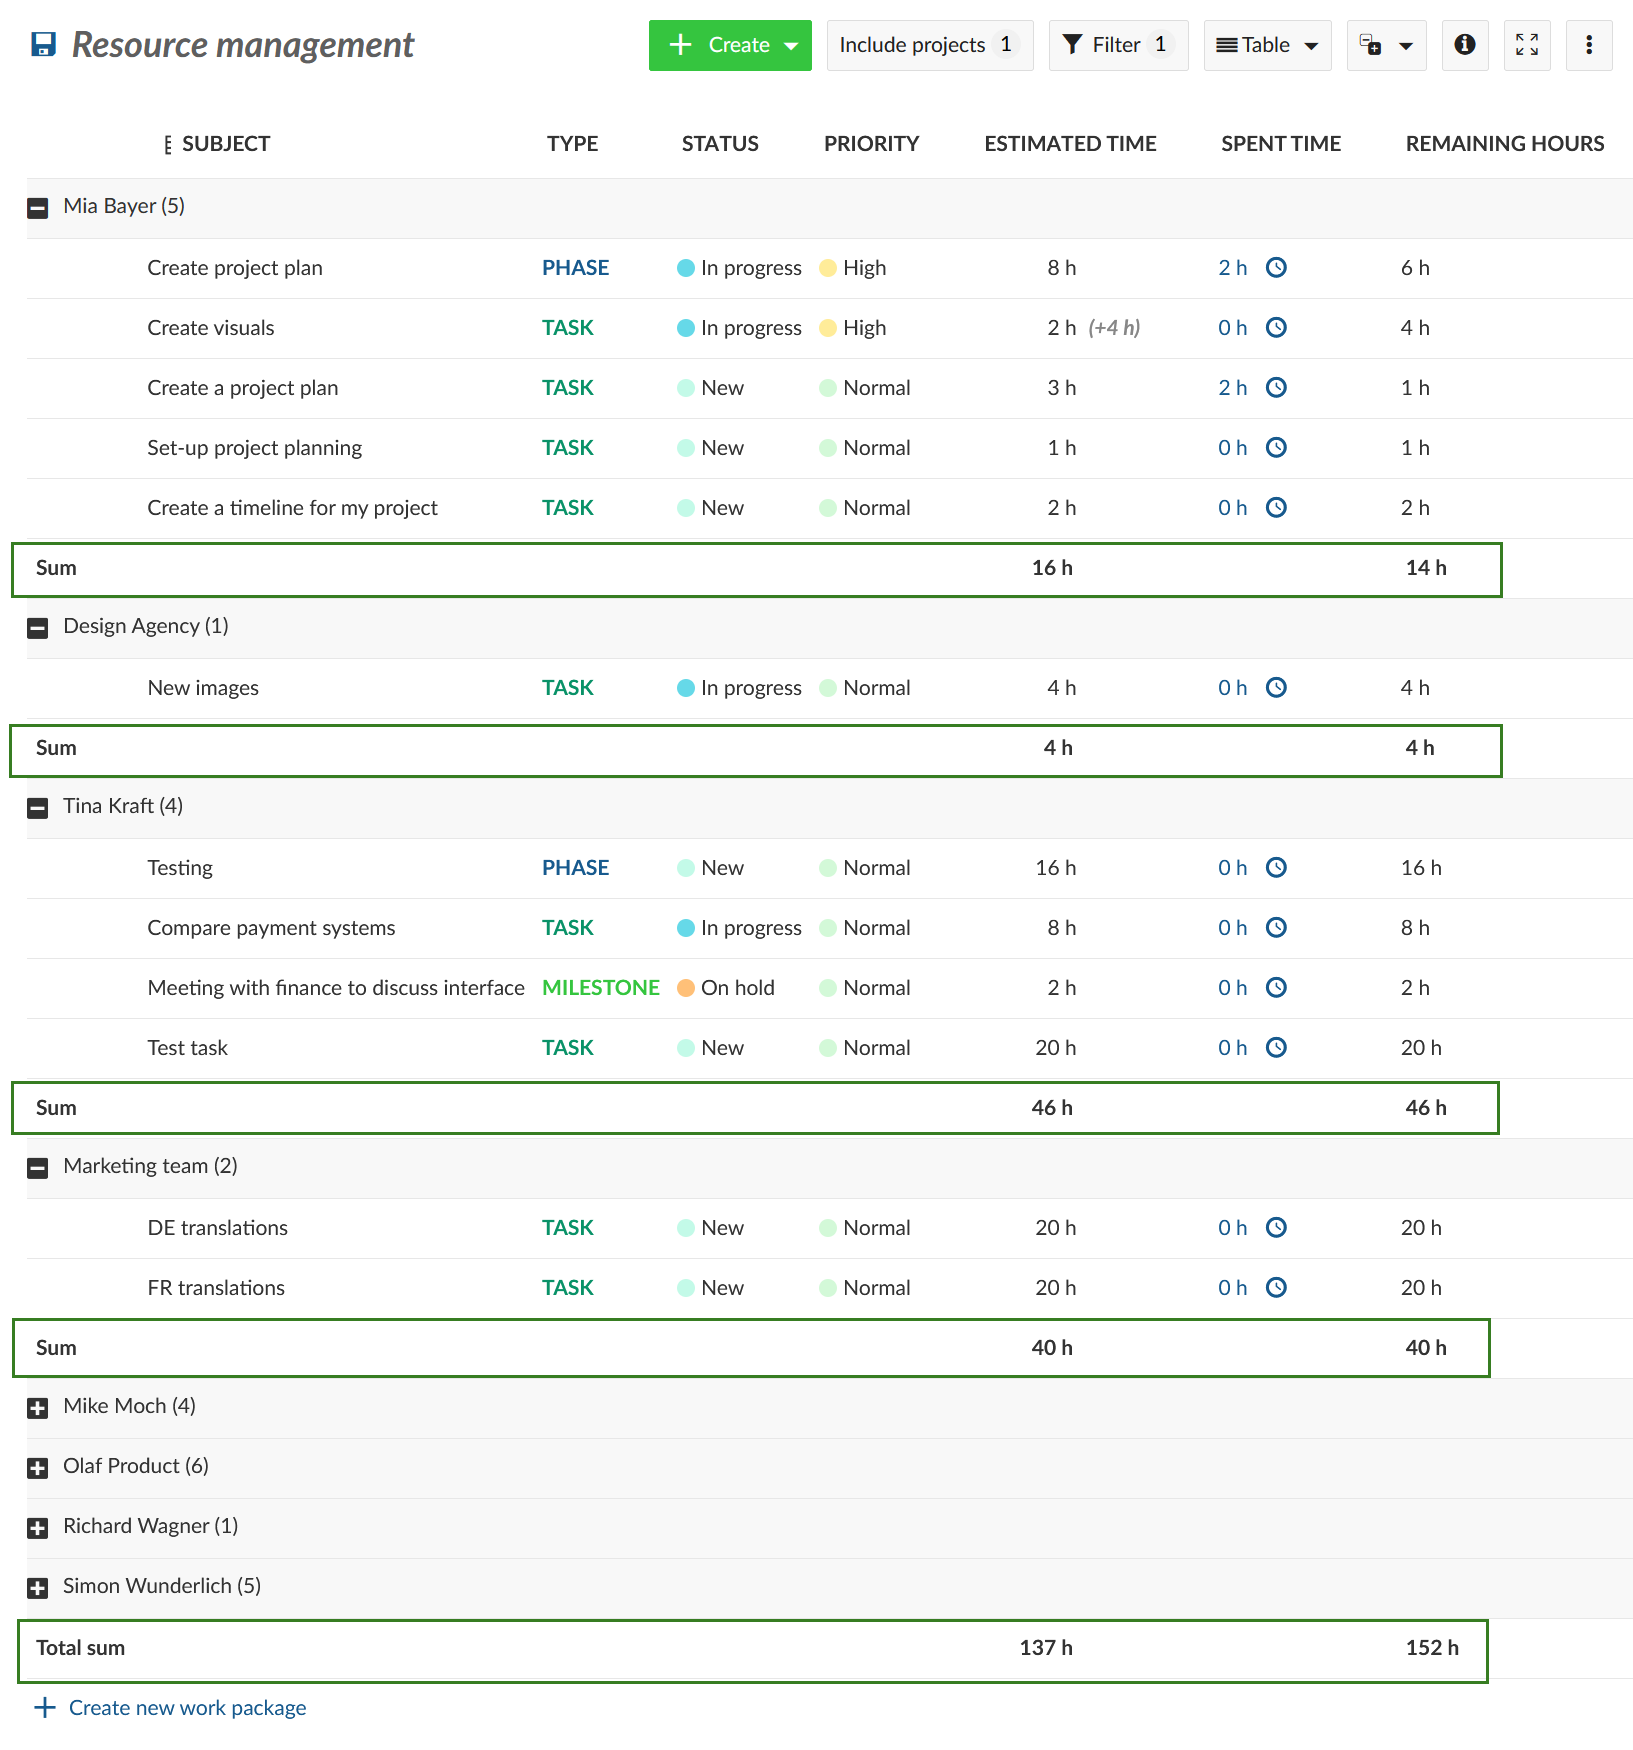
Task: Click the Create new work package link
Action: 187,1707
